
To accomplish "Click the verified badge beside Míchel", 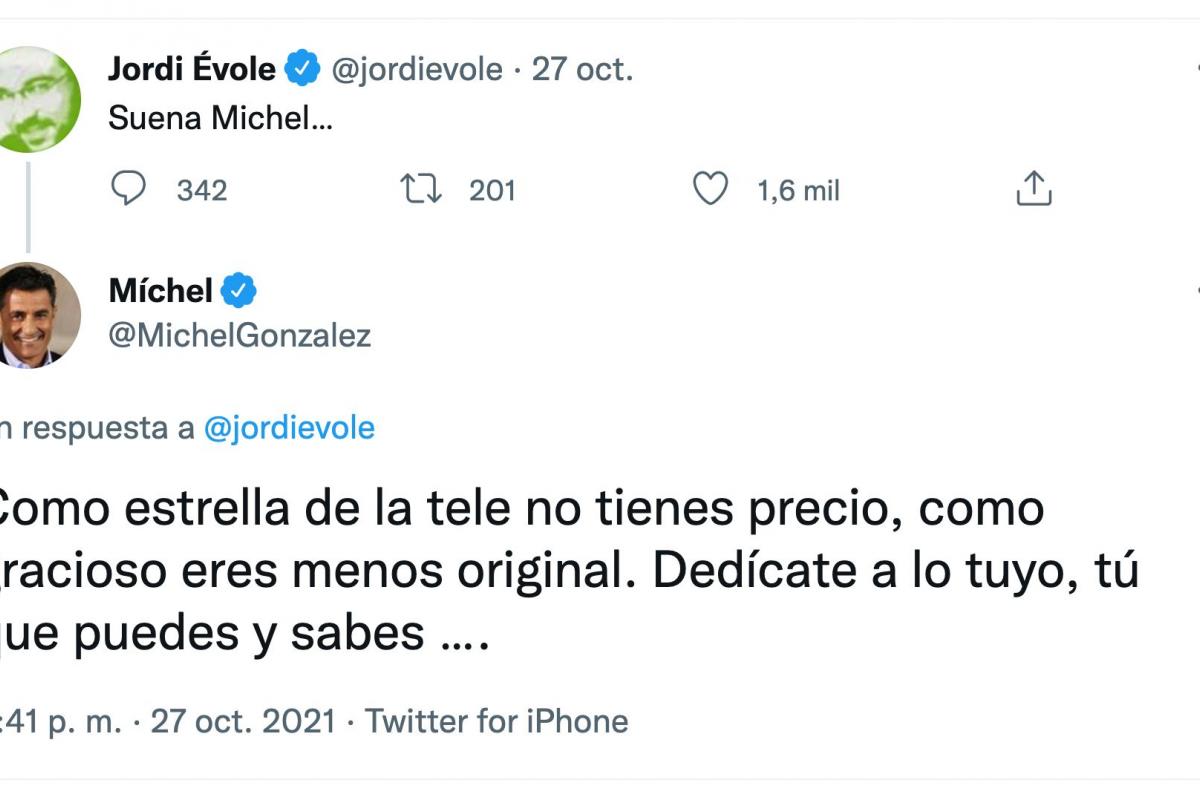I will pos(239,291).
